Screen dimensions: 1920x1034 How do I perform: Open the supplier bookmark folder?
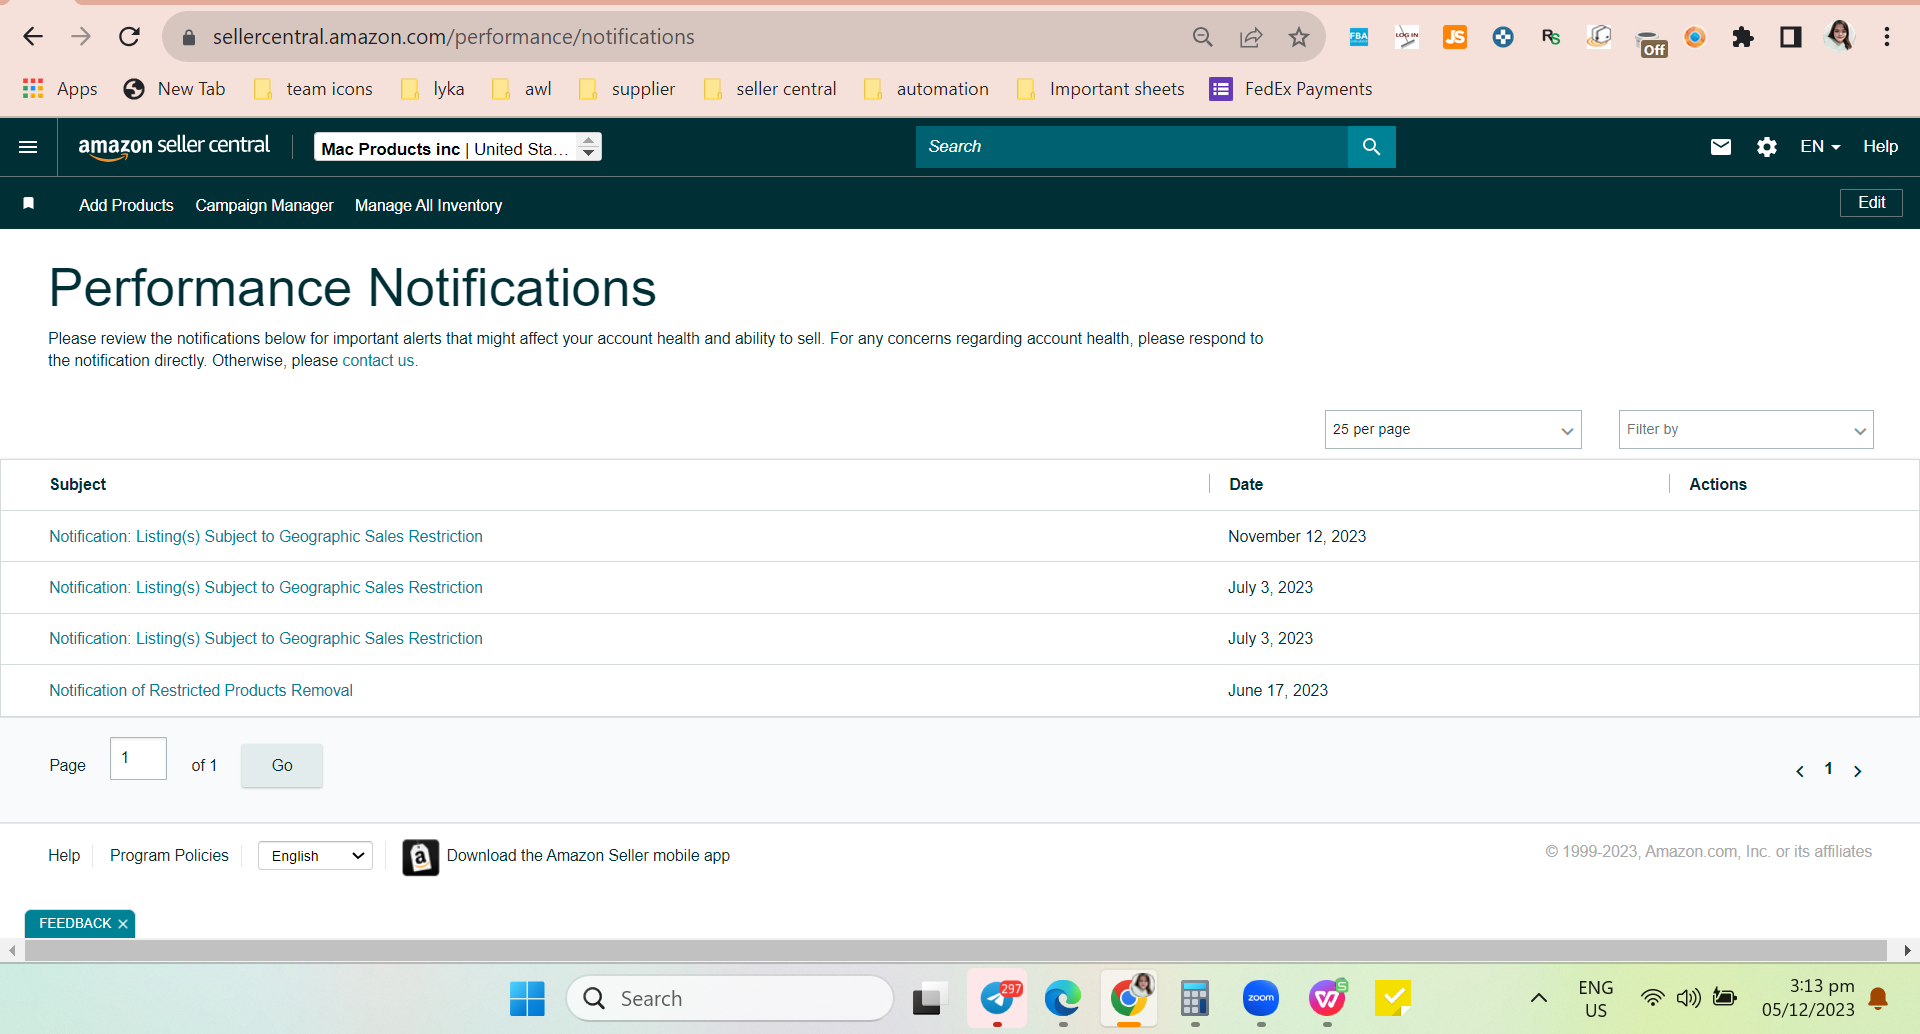pyautogui.click(x=627, y=89)
